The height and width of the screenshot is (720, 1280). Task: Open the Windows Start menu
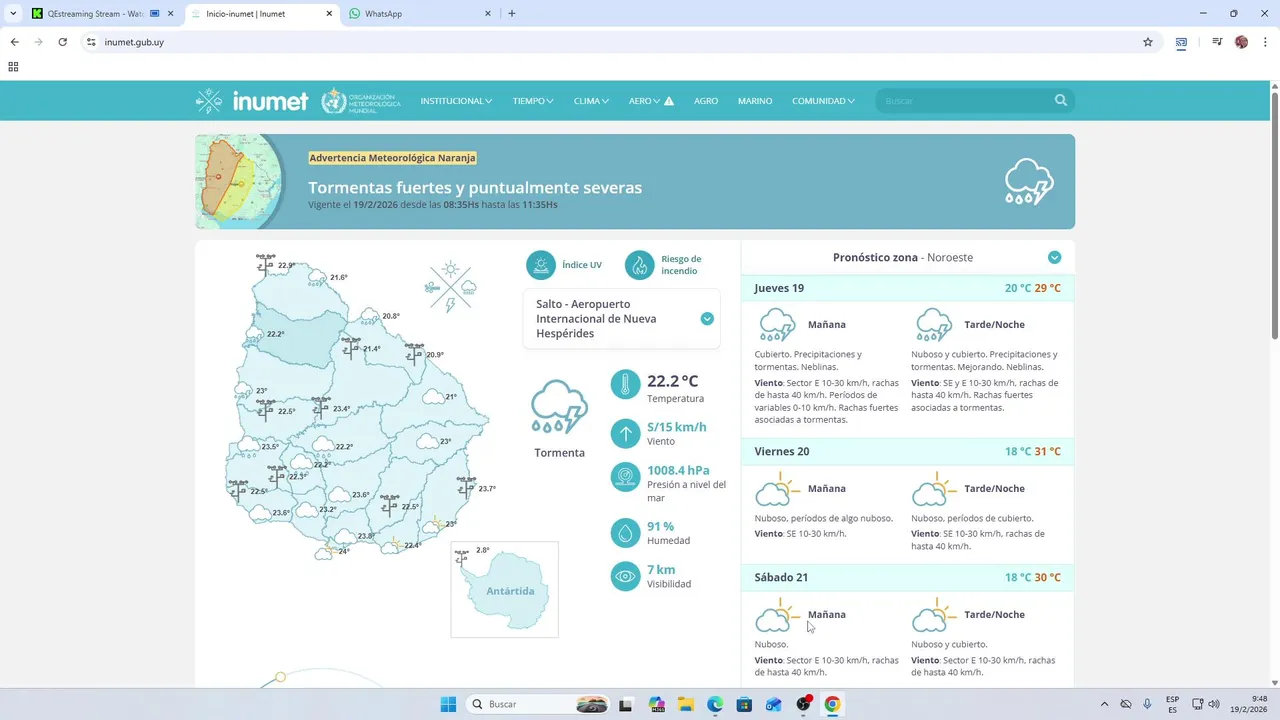[x=448, y=704]
